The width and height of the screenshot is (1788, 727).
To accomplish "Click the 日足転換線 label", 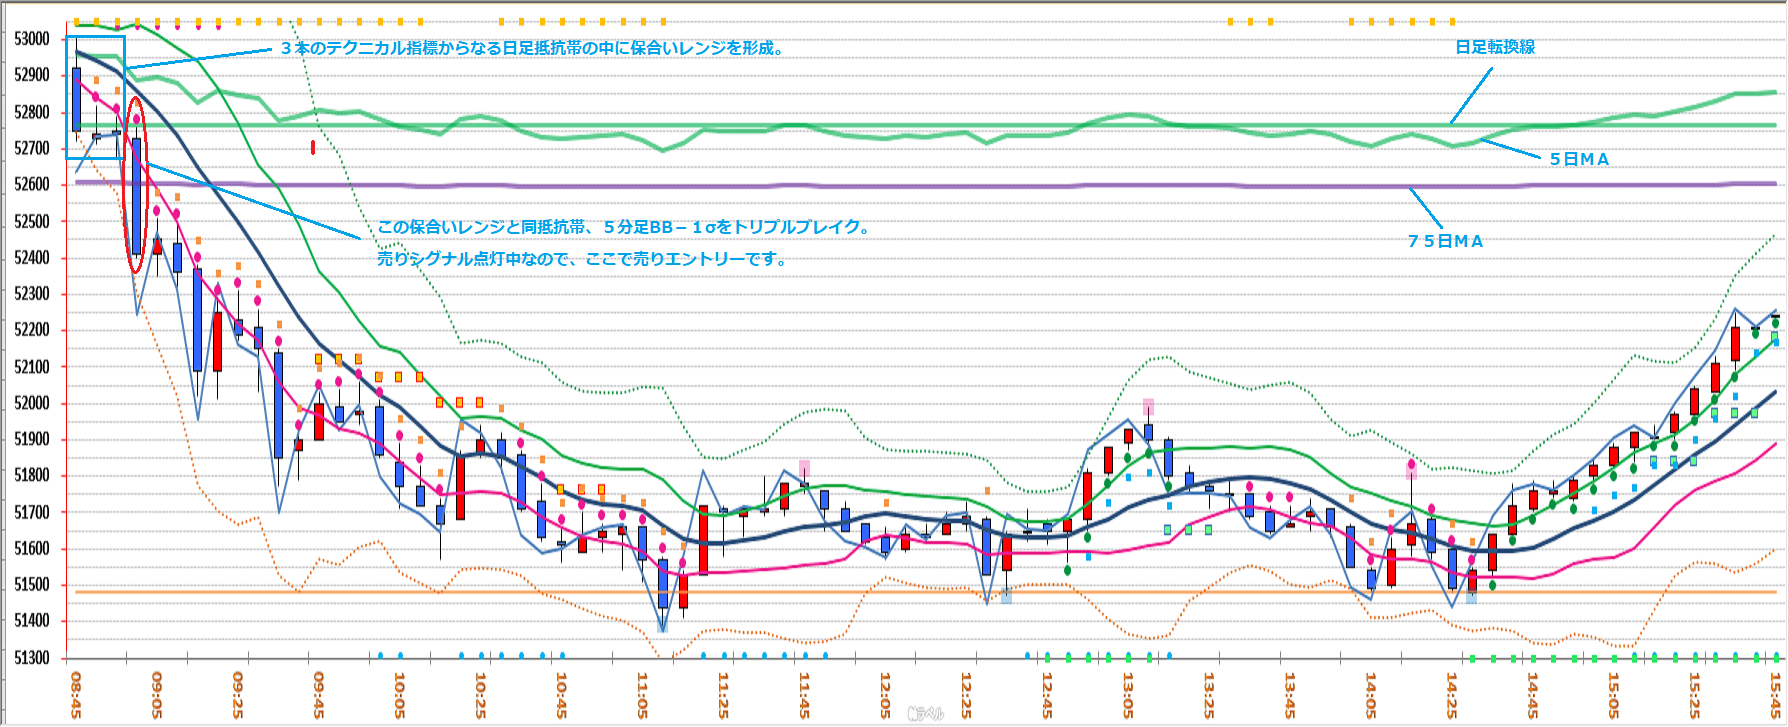I will click(x=1494, y=47).
